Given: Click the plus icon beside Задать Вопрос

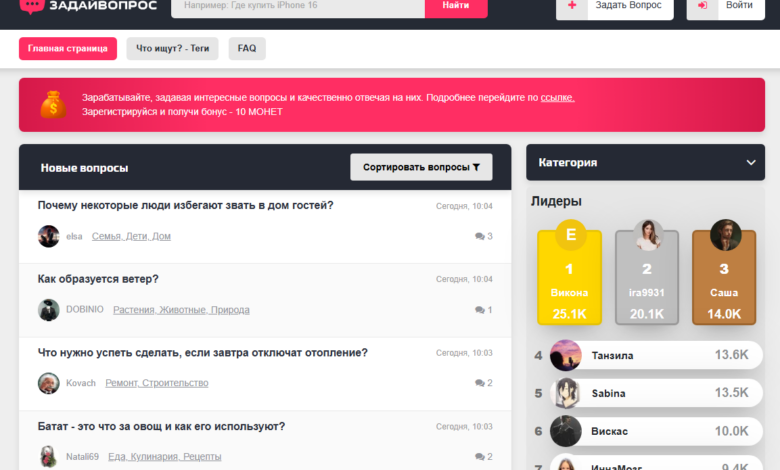Looking at the screenshot, I should coord(572,5).
